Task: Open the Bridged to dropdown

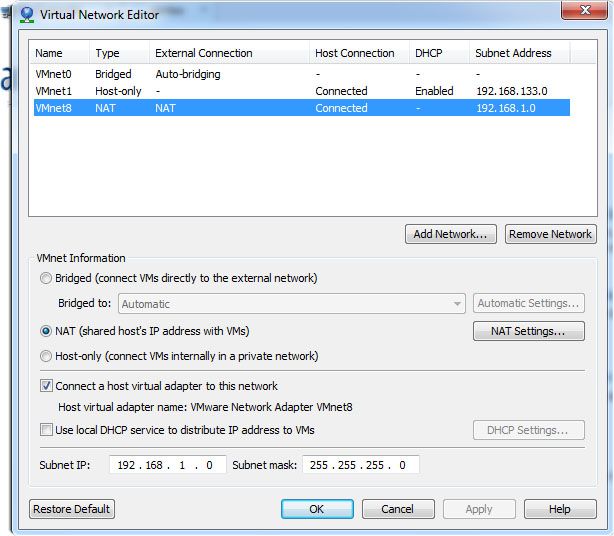Action: (x=292, y=303)
